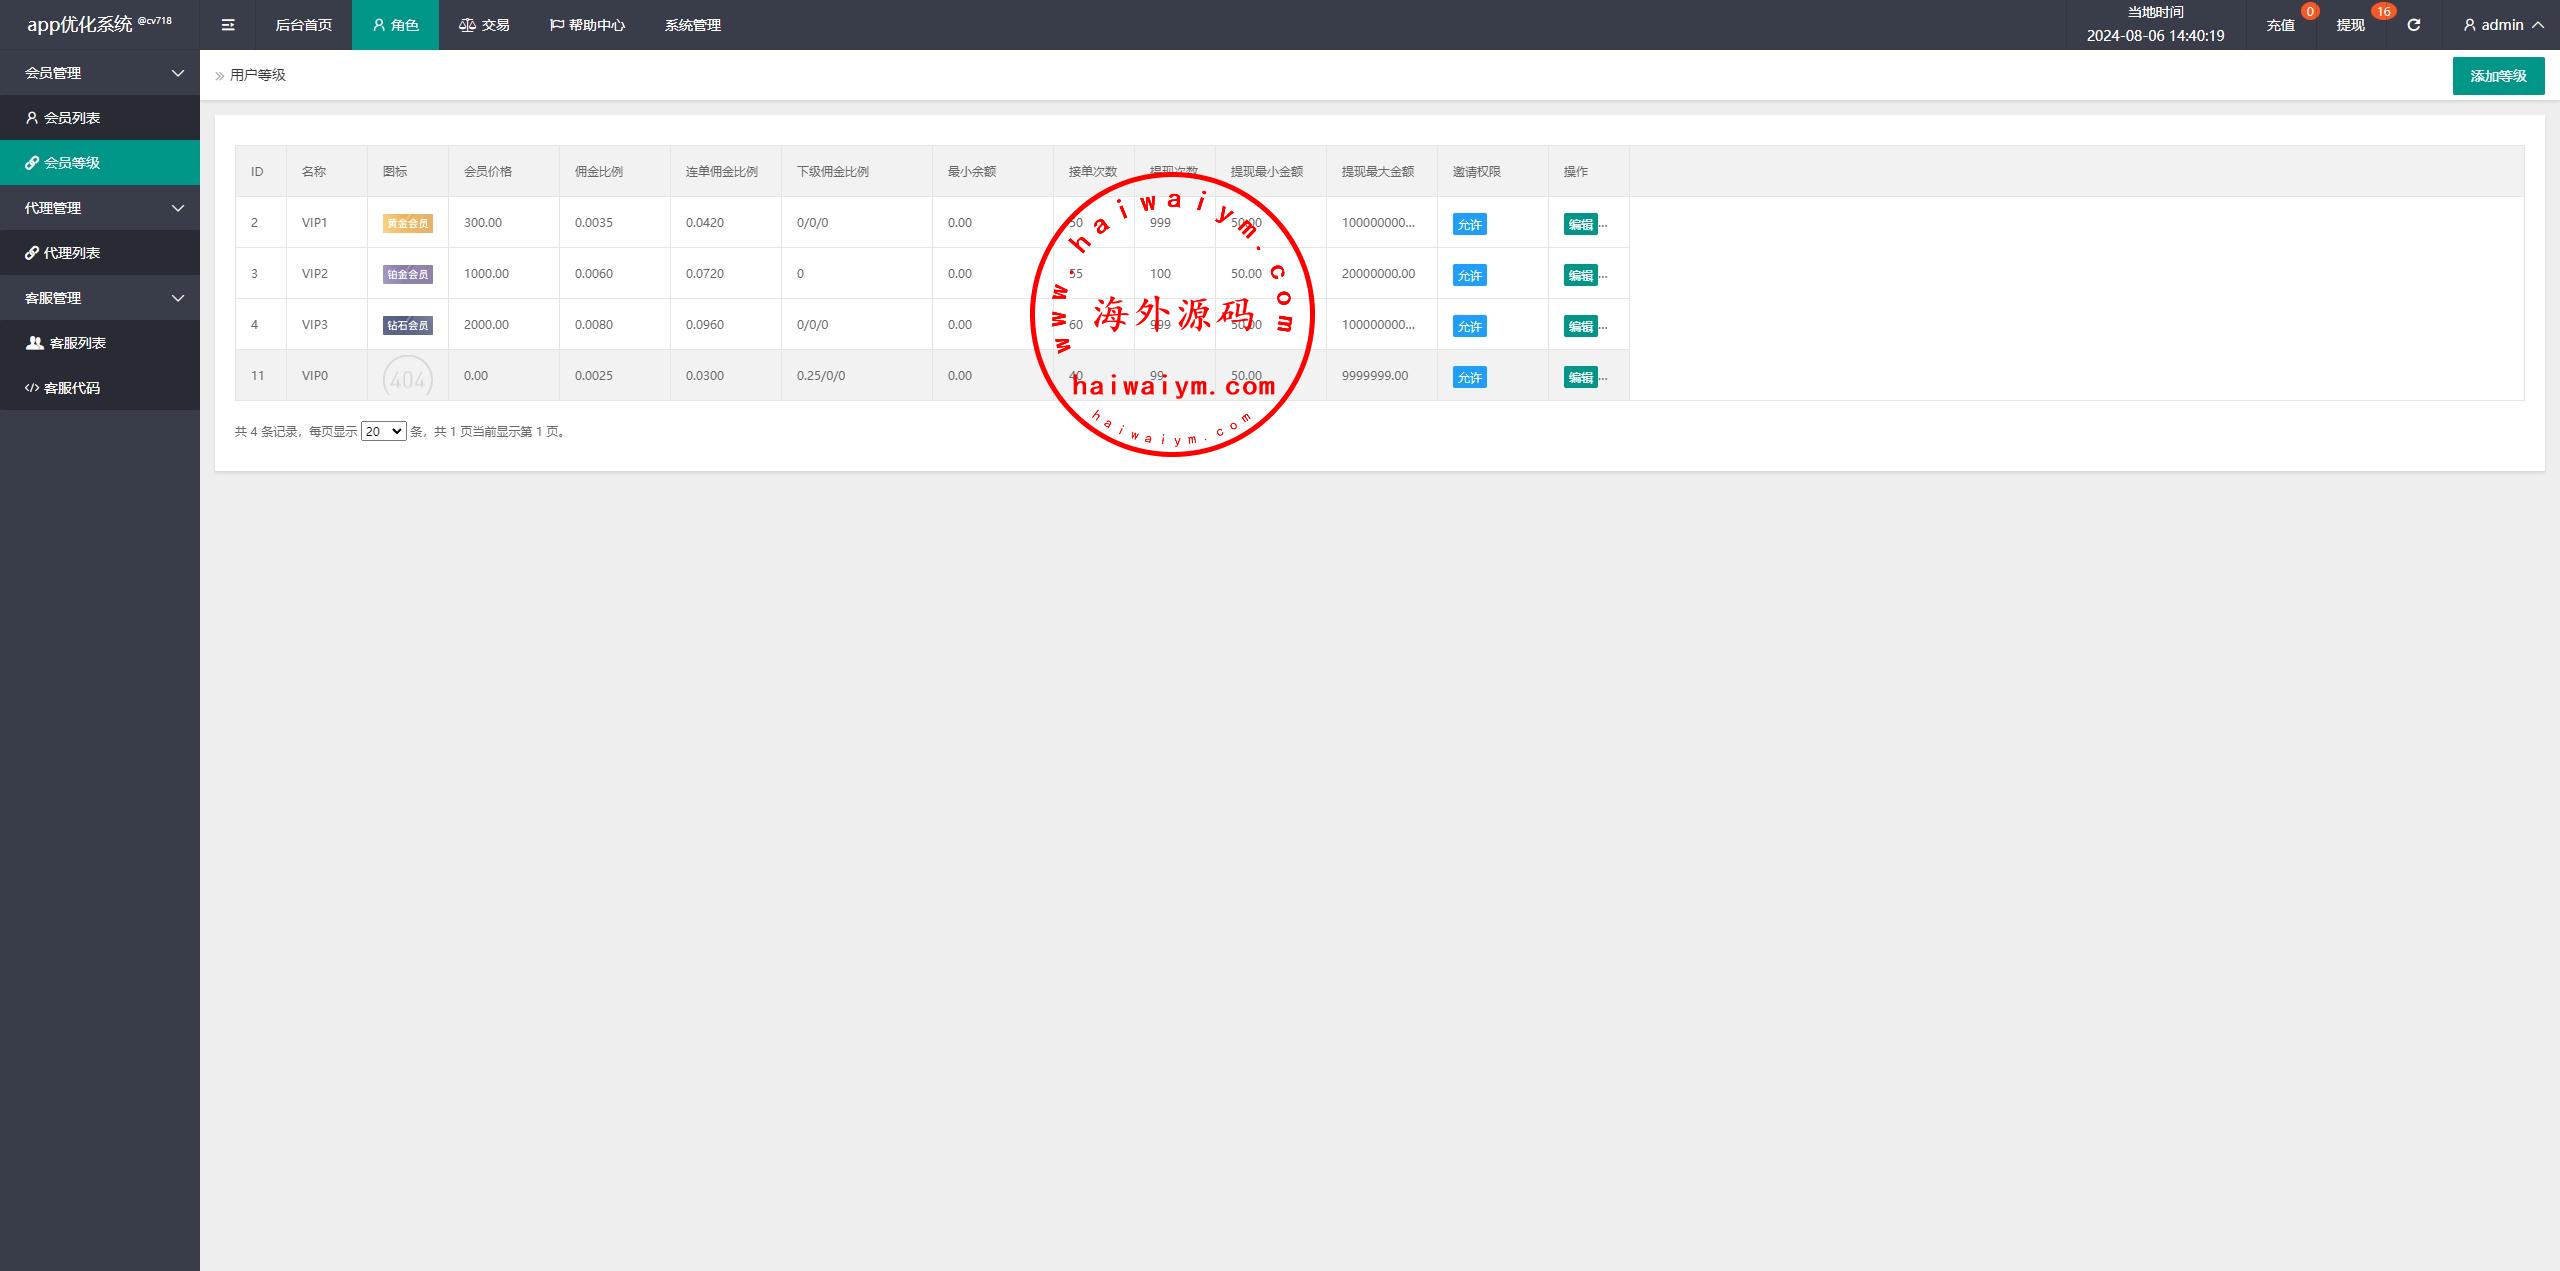Click the 黄金会员 badge icon for VIP1
Viewport: 2560px width, 1271px height.
(x=407, y=224)
